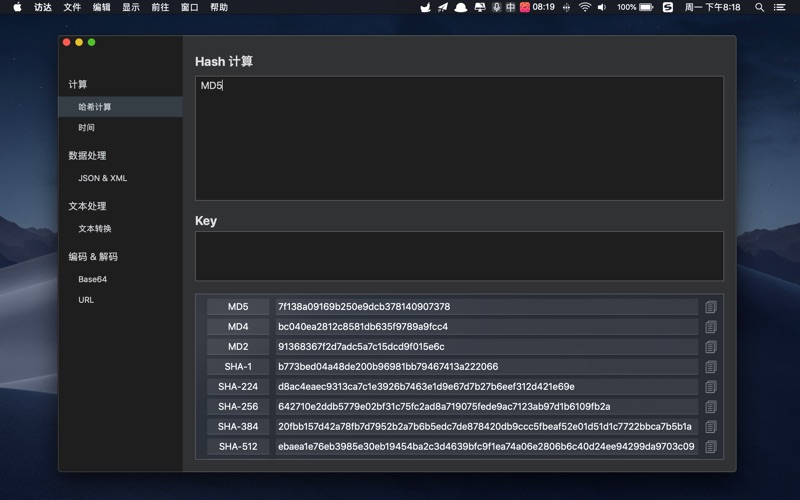Click the SHA-256 label button
Screen dimensions: 800x500
pos(238,407)
